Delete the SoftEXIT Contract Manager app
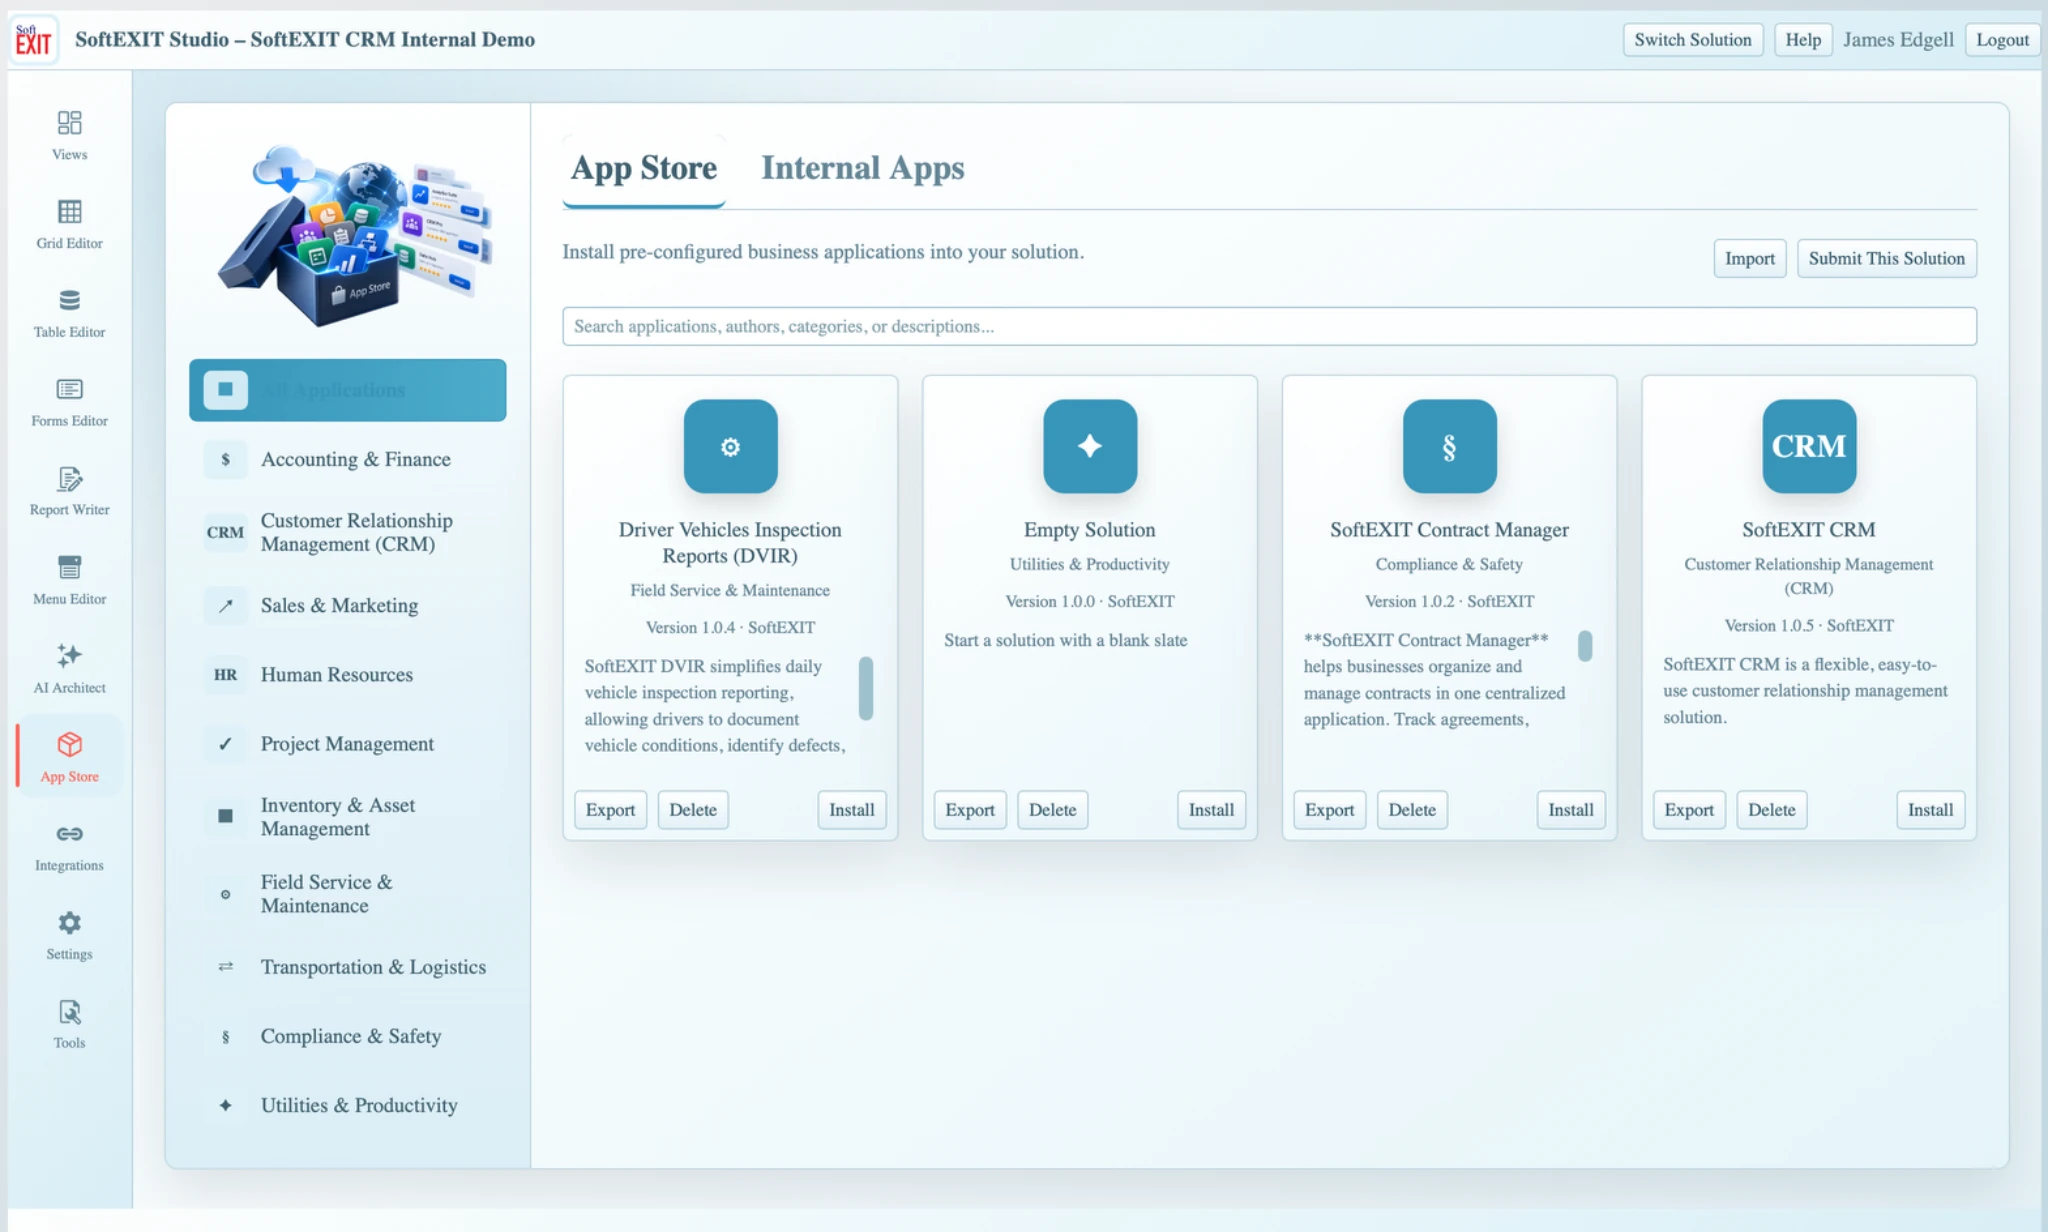2048x1232 pixels. point(1411,810)
